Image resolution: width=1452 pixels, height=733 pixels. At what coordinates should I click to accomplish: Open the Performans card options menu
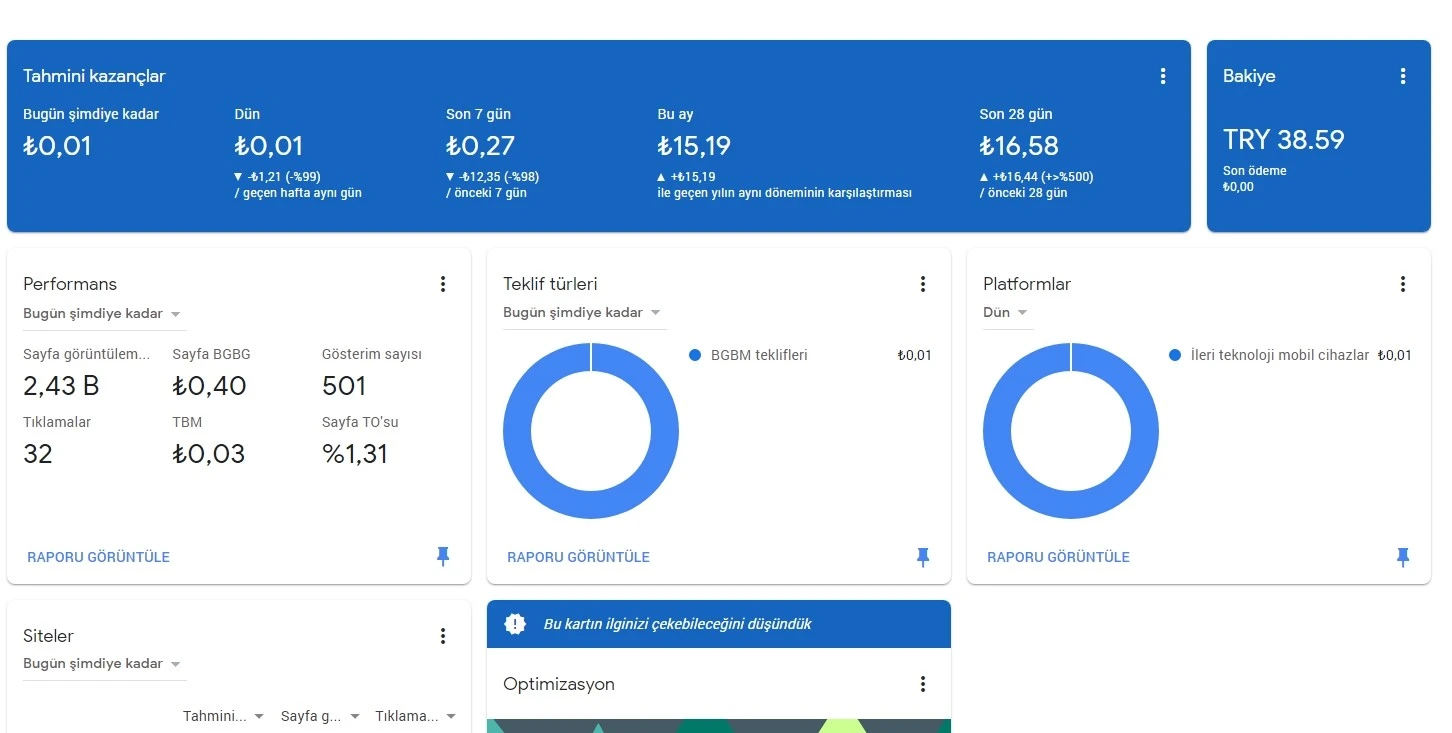443,283
